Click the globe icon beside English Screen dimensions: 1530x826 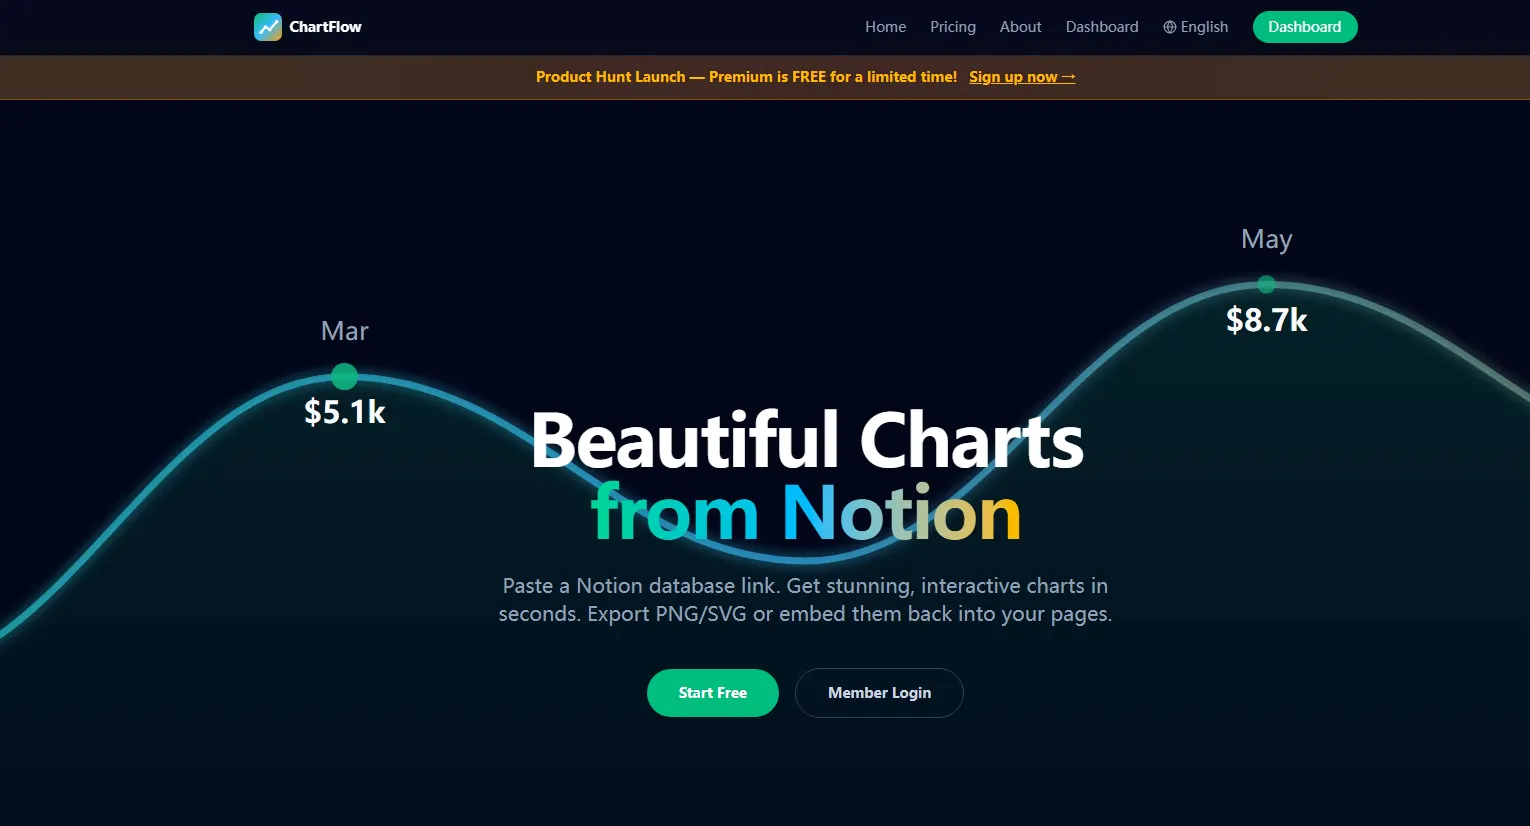pos(1169,27)
